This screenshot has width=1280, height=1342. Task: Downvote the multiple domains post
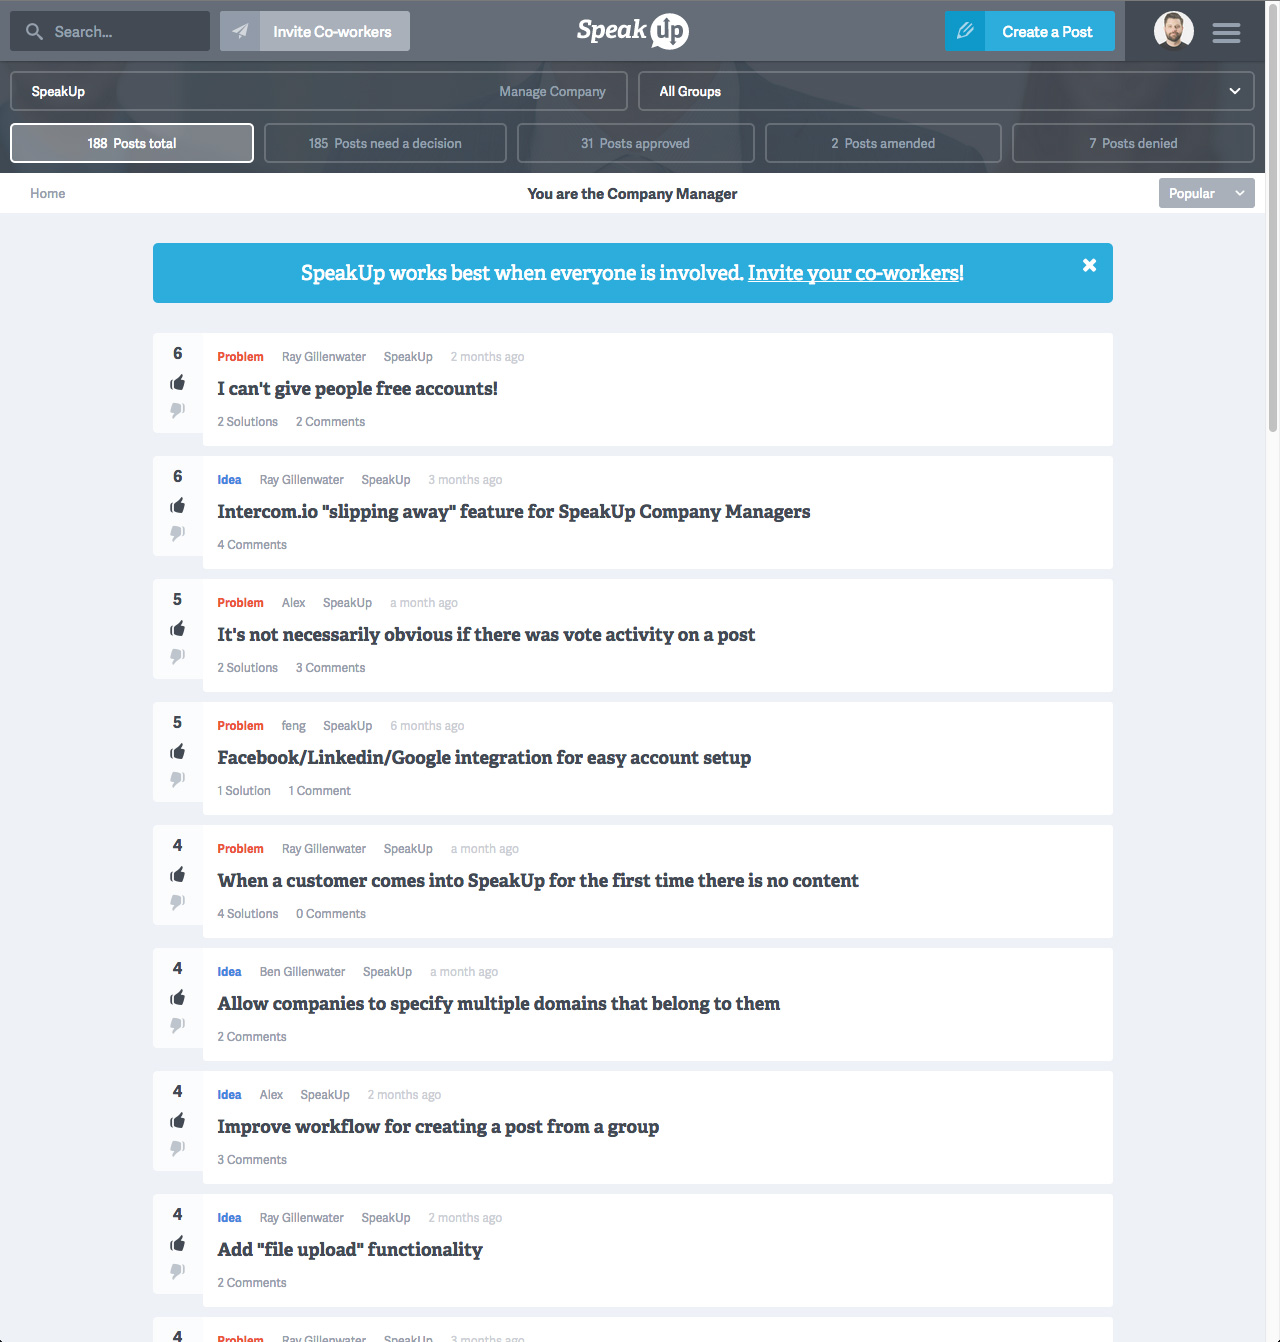click(x=178, y=1025)
